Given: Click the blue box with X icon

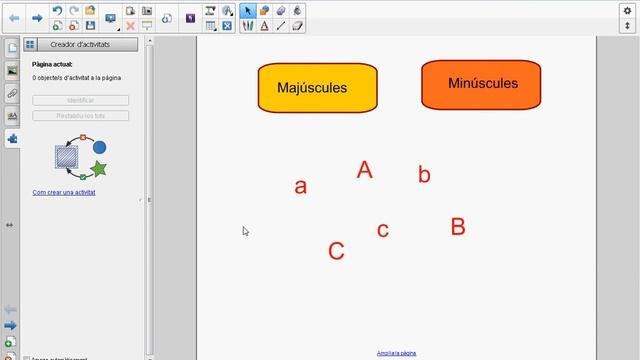Looking at the screenshot, I should coord(227,26).
